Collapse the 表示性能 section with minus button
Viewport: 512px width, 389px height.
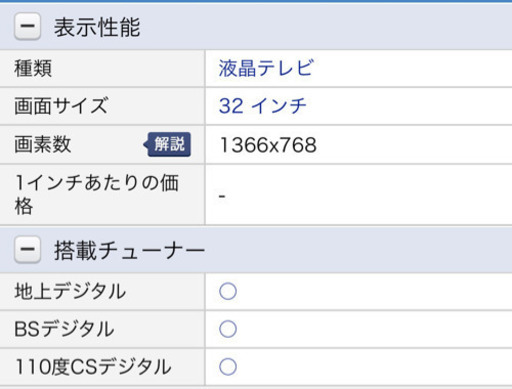tap(27, 26)
